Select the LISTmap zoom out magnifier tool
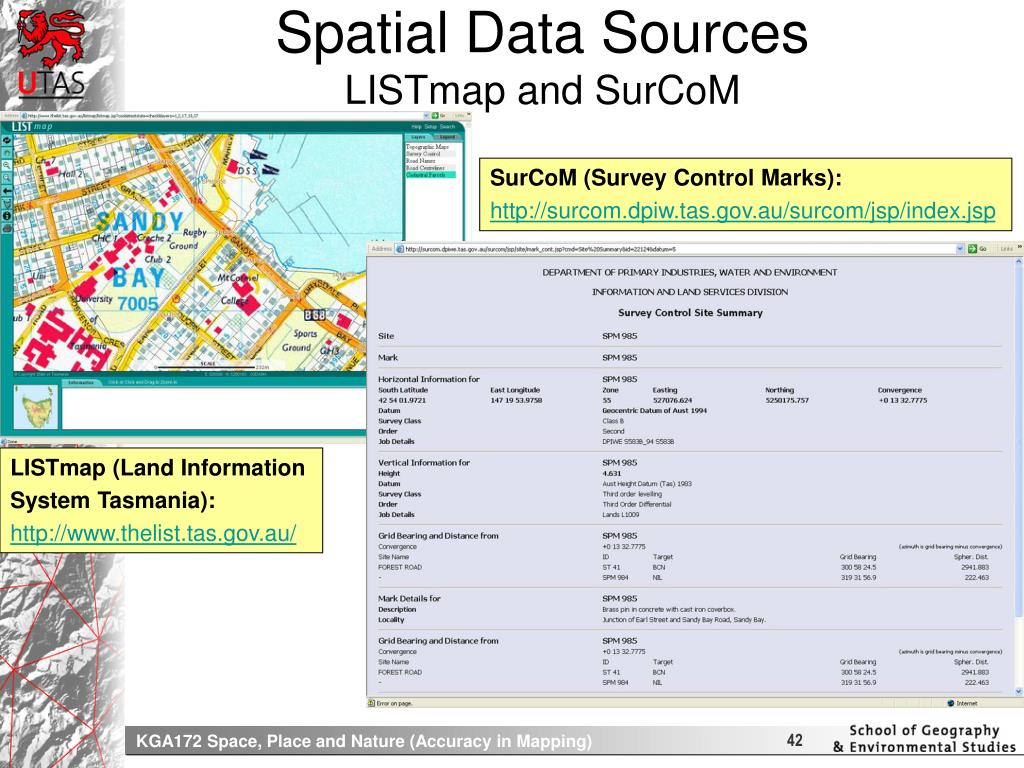 pyautogui.click(x=7, y=178)
